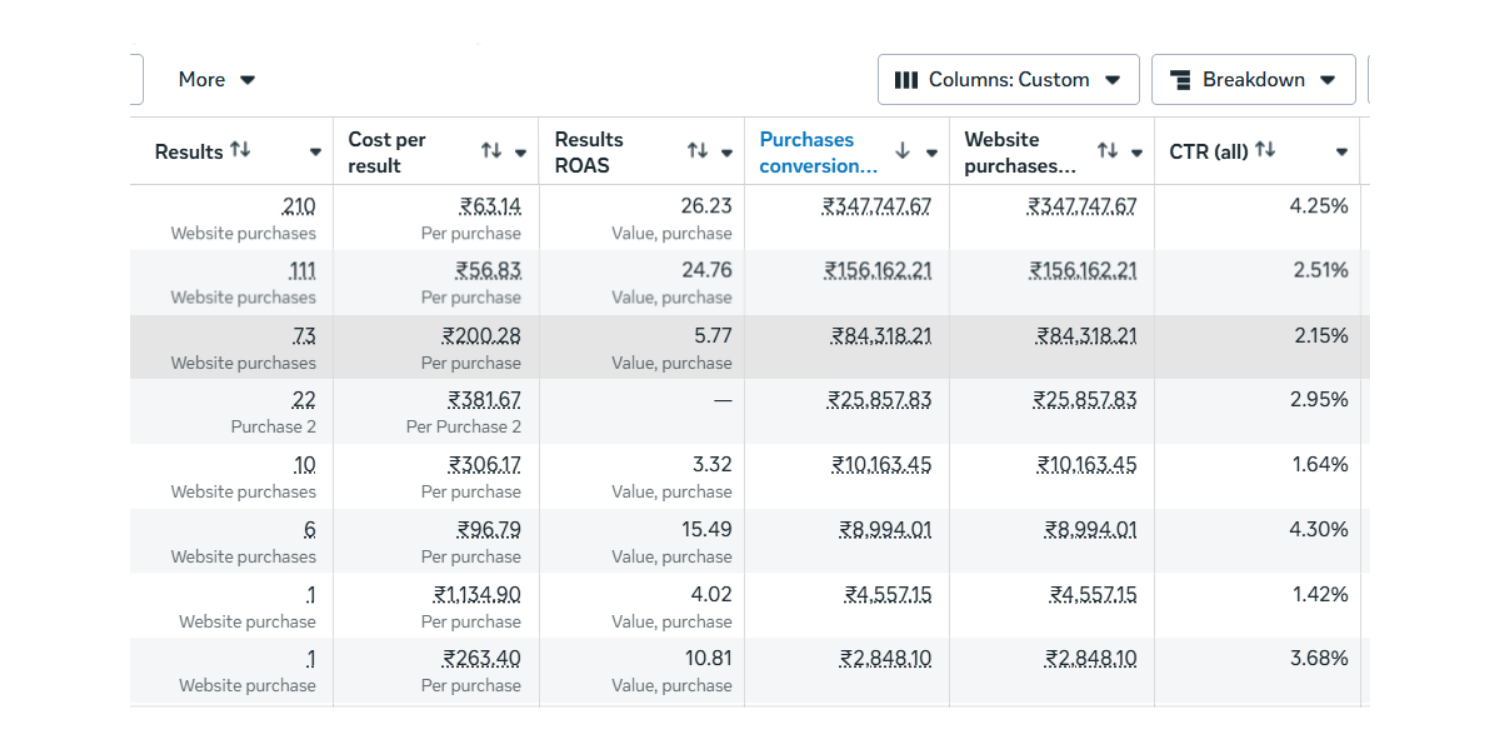Open the More dropdown menu
The height and width of the screenshot is (750, 1500).
pos(216,80)
